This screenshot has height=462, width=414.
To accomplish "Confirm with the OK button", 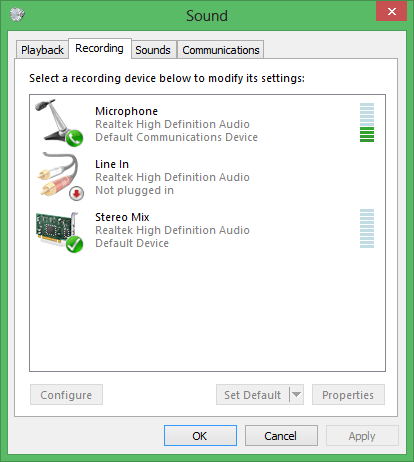I will coord(200,436).
